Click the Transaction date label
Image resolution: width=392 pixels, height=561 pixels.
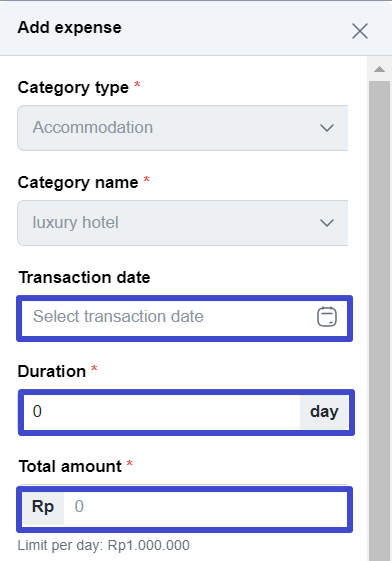[x=84, y=277]
